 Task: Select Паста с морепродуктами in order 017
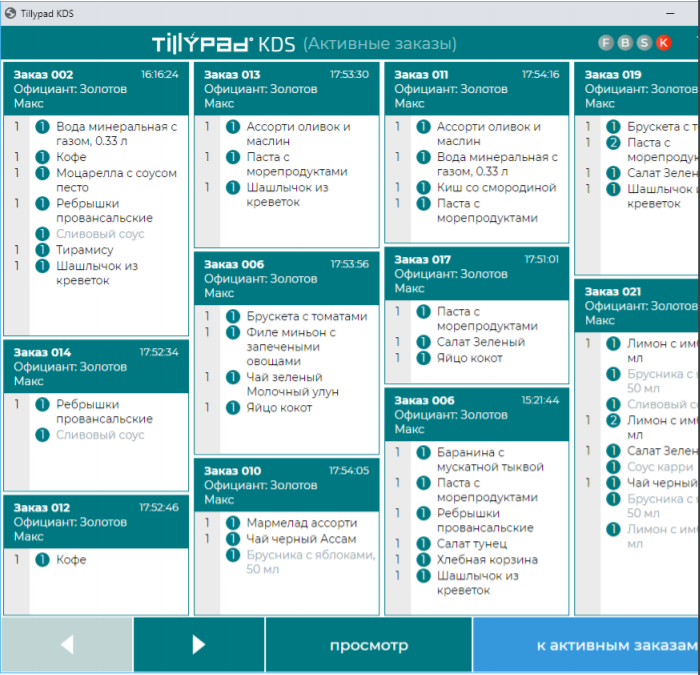(487, 318)
